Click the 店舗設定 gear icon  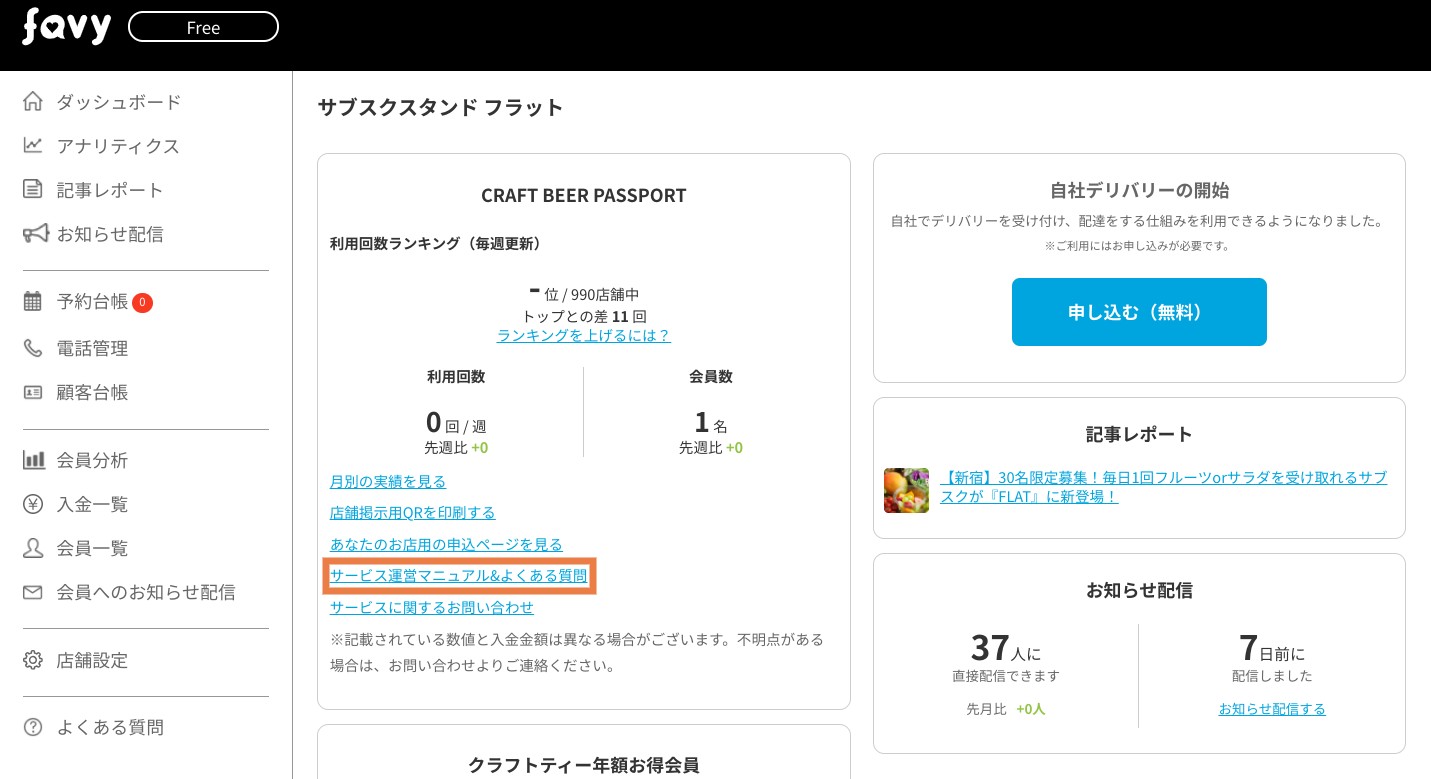[x=33, y=660]
